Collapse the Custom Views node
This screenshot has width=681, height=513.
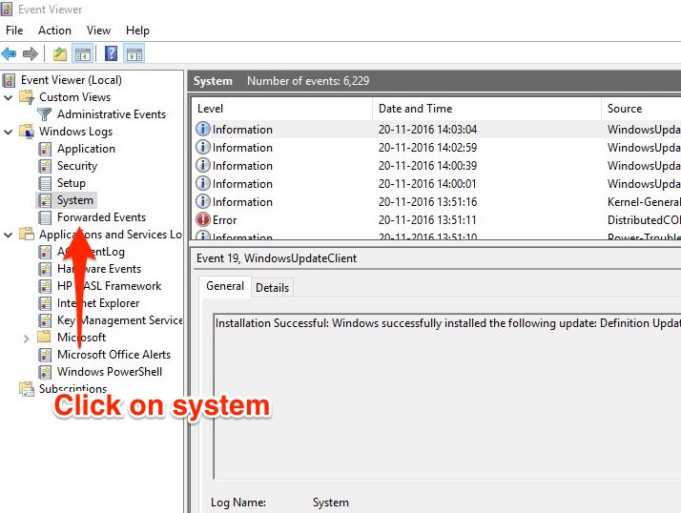[x=8, y=97]
